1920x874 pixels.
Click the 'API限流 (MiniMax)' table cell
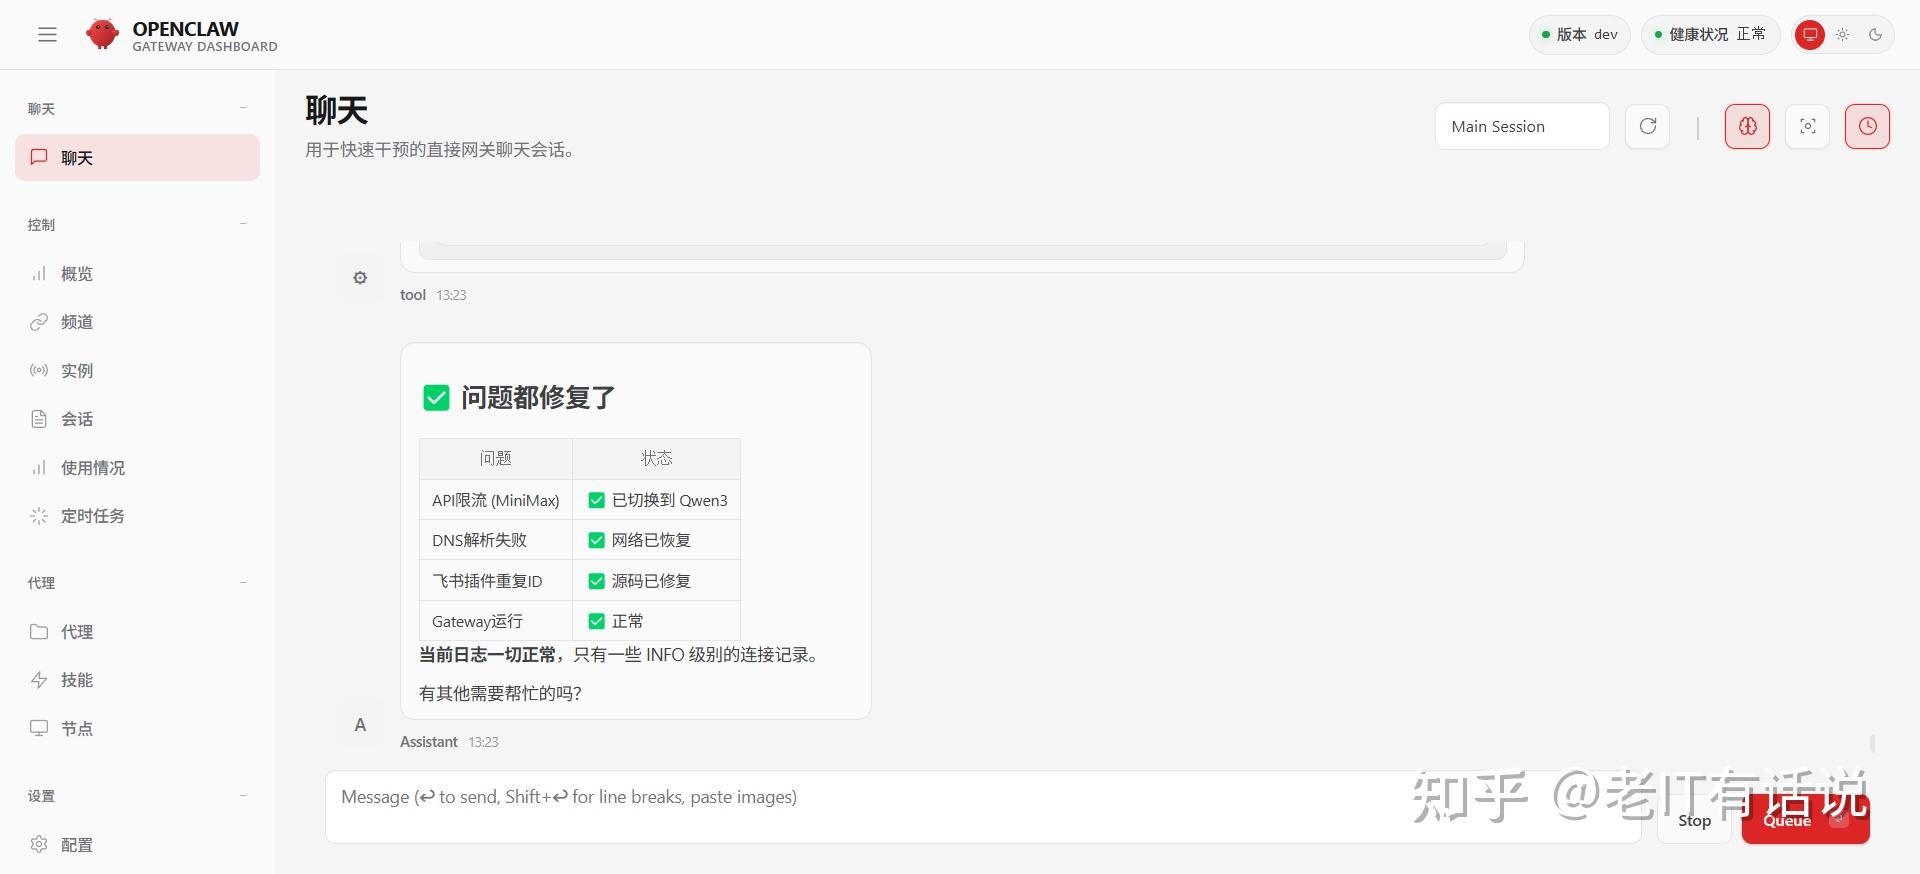click(x=496, y=500)
